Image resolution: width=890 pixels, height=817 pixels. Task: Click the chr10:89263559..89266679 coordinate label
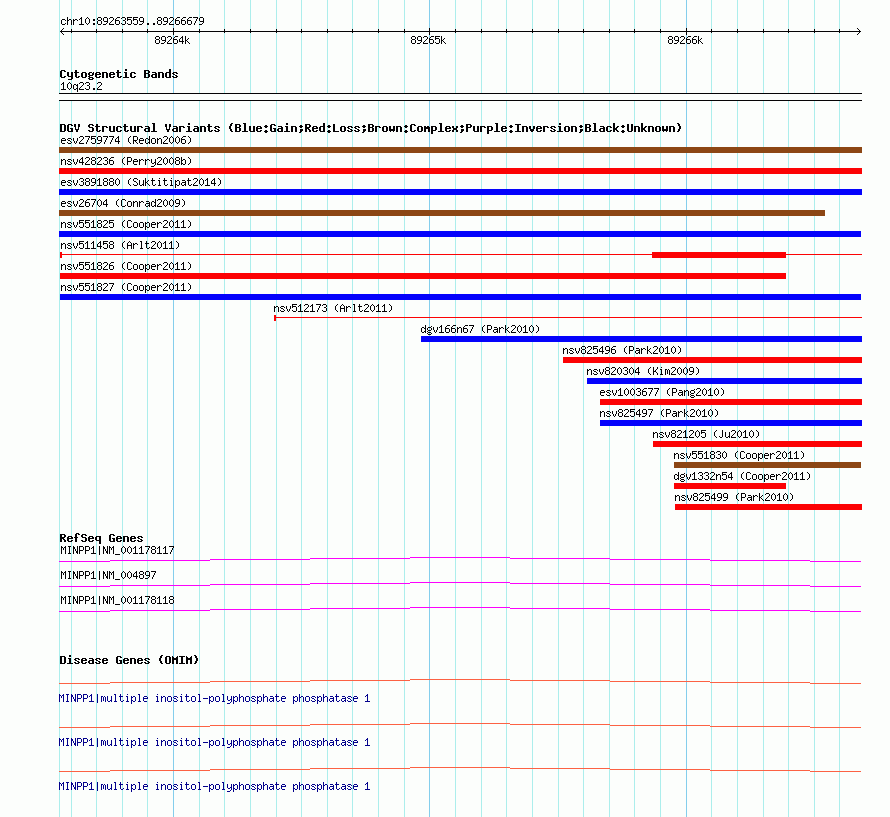tap(132, 21)
